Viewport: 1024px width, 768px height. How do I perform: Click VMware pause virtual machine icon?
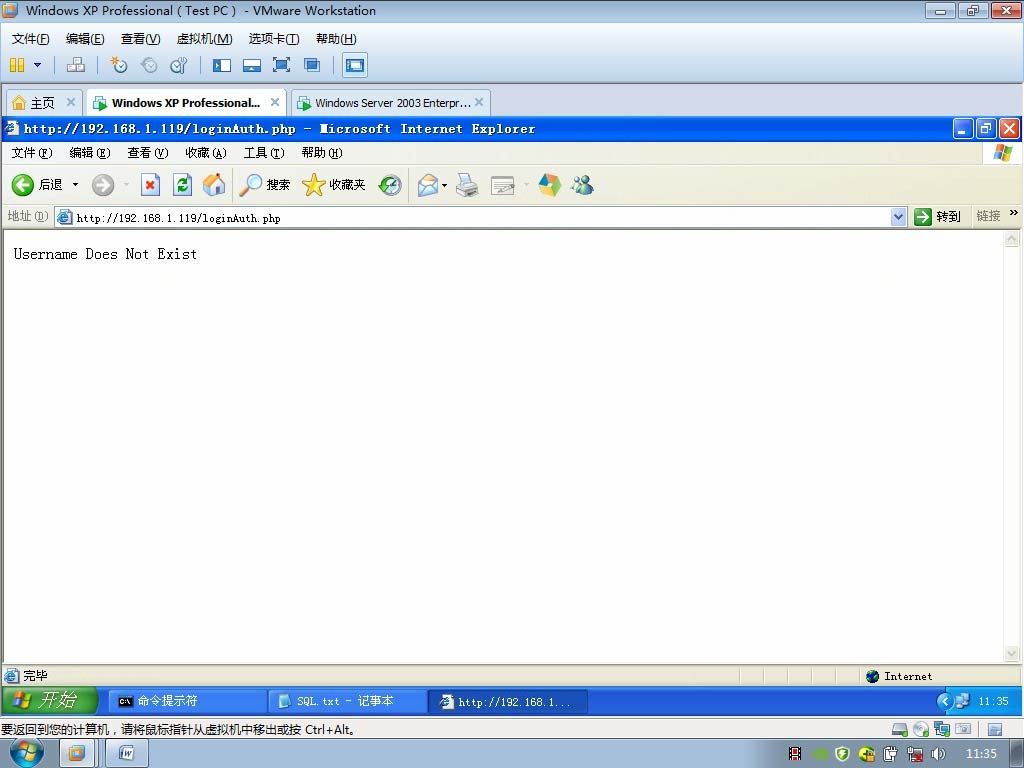click(x=17, y=65)
